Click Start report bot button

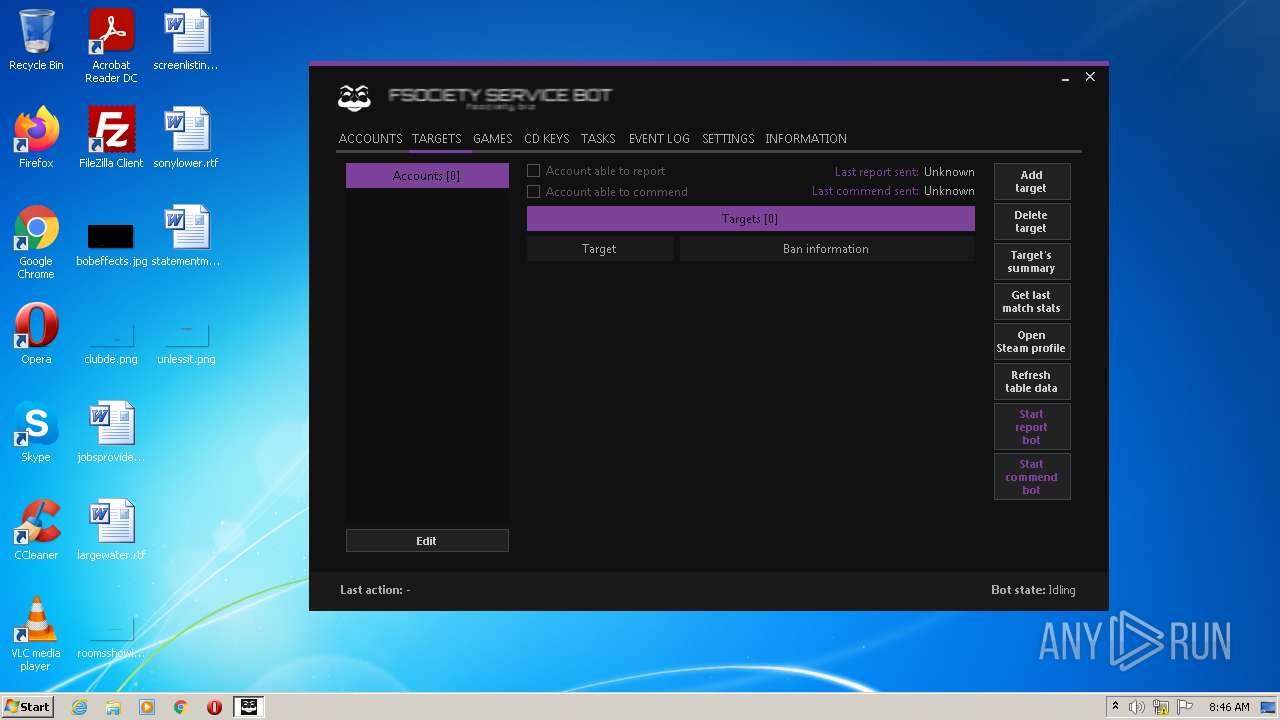pyautogui.click(x=1032, y=427)
